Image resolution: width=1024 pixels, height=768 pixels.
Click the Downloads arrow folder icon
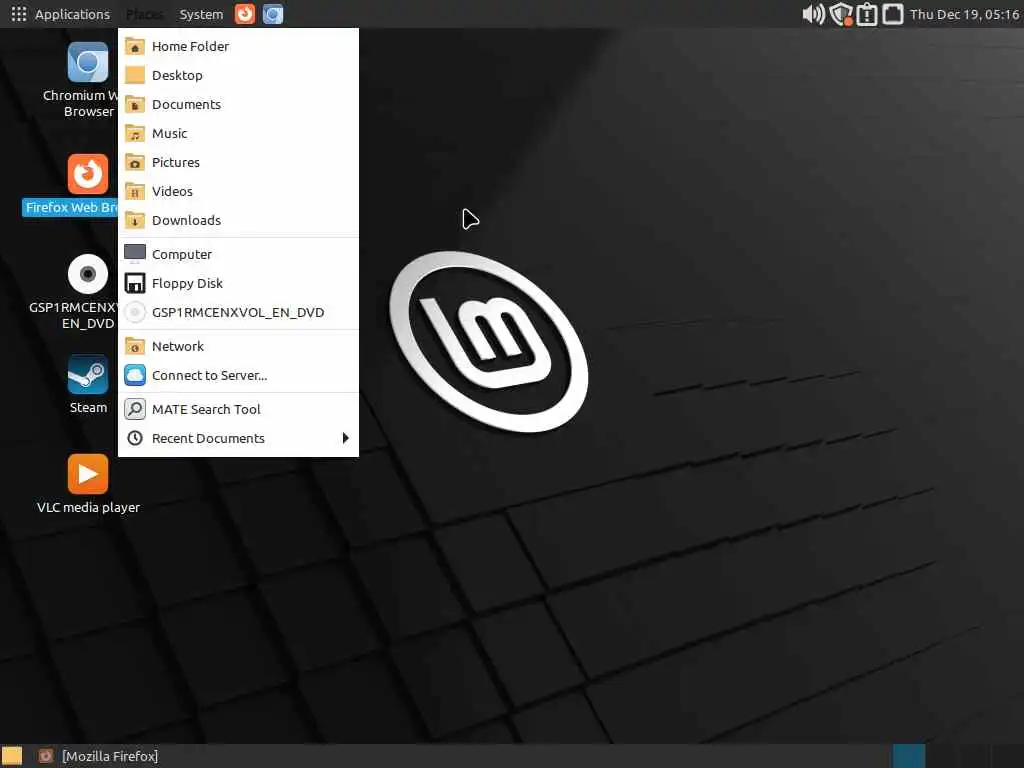135,220
